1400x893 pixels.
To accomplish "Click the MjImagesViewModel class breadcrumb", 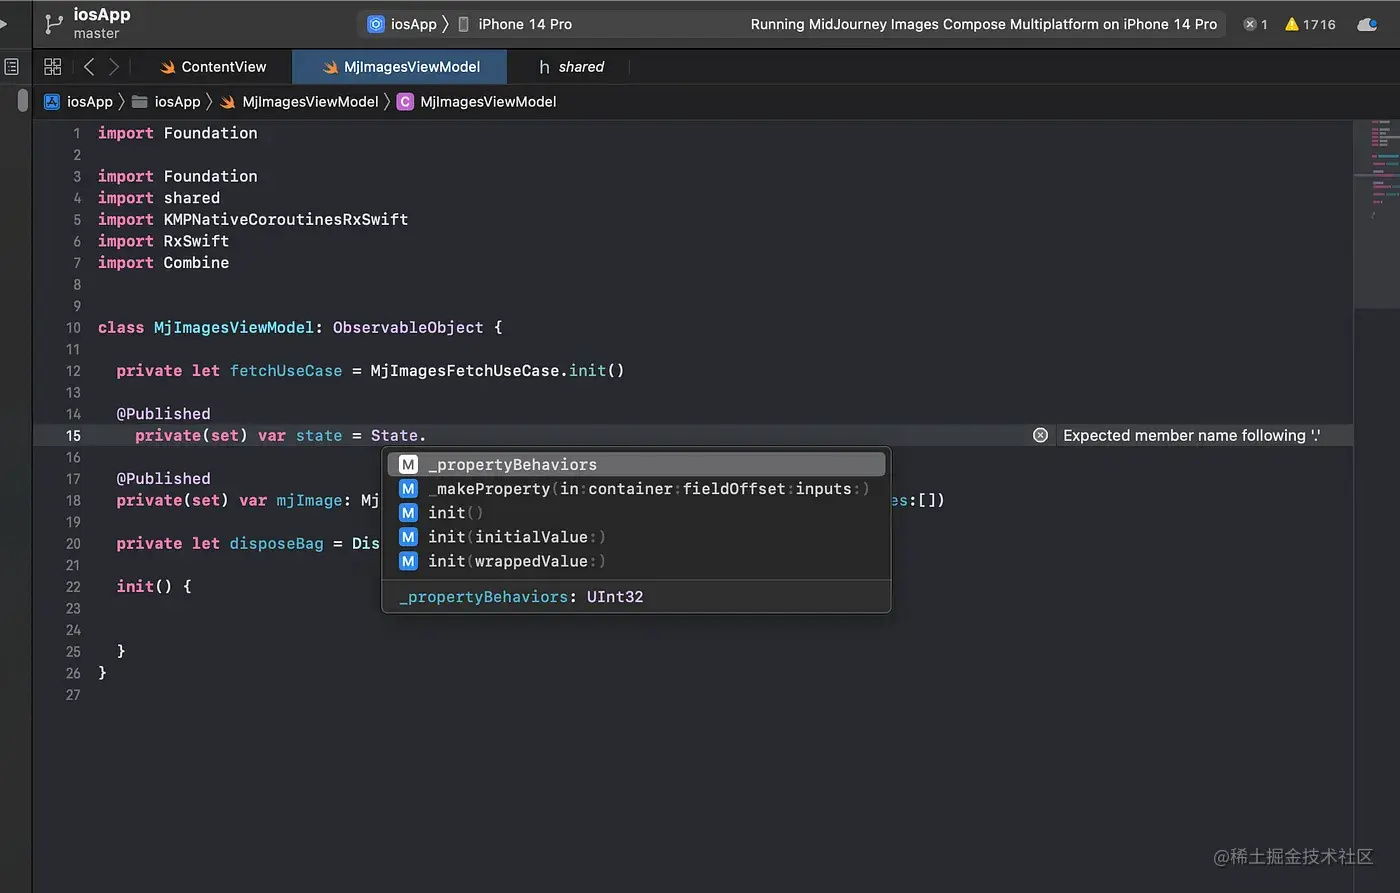I will (x=477, y=101).
